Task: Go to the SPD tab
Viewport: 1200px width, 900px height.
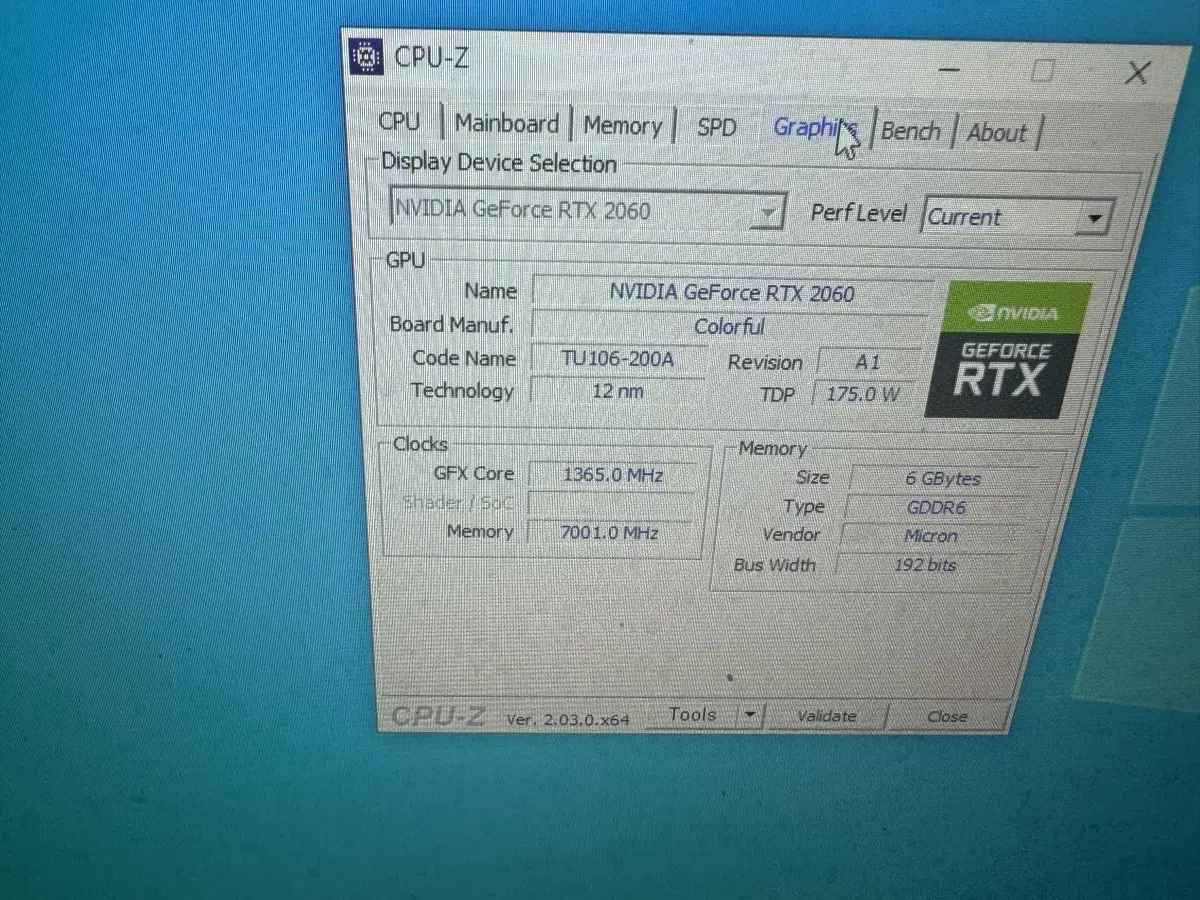Action: (x=716, y=127)
